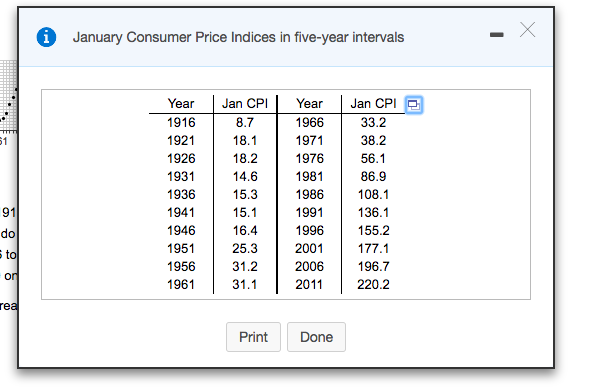Screen dimensions: 592x388
Task: Click the Done button
Action: point(316,337)
